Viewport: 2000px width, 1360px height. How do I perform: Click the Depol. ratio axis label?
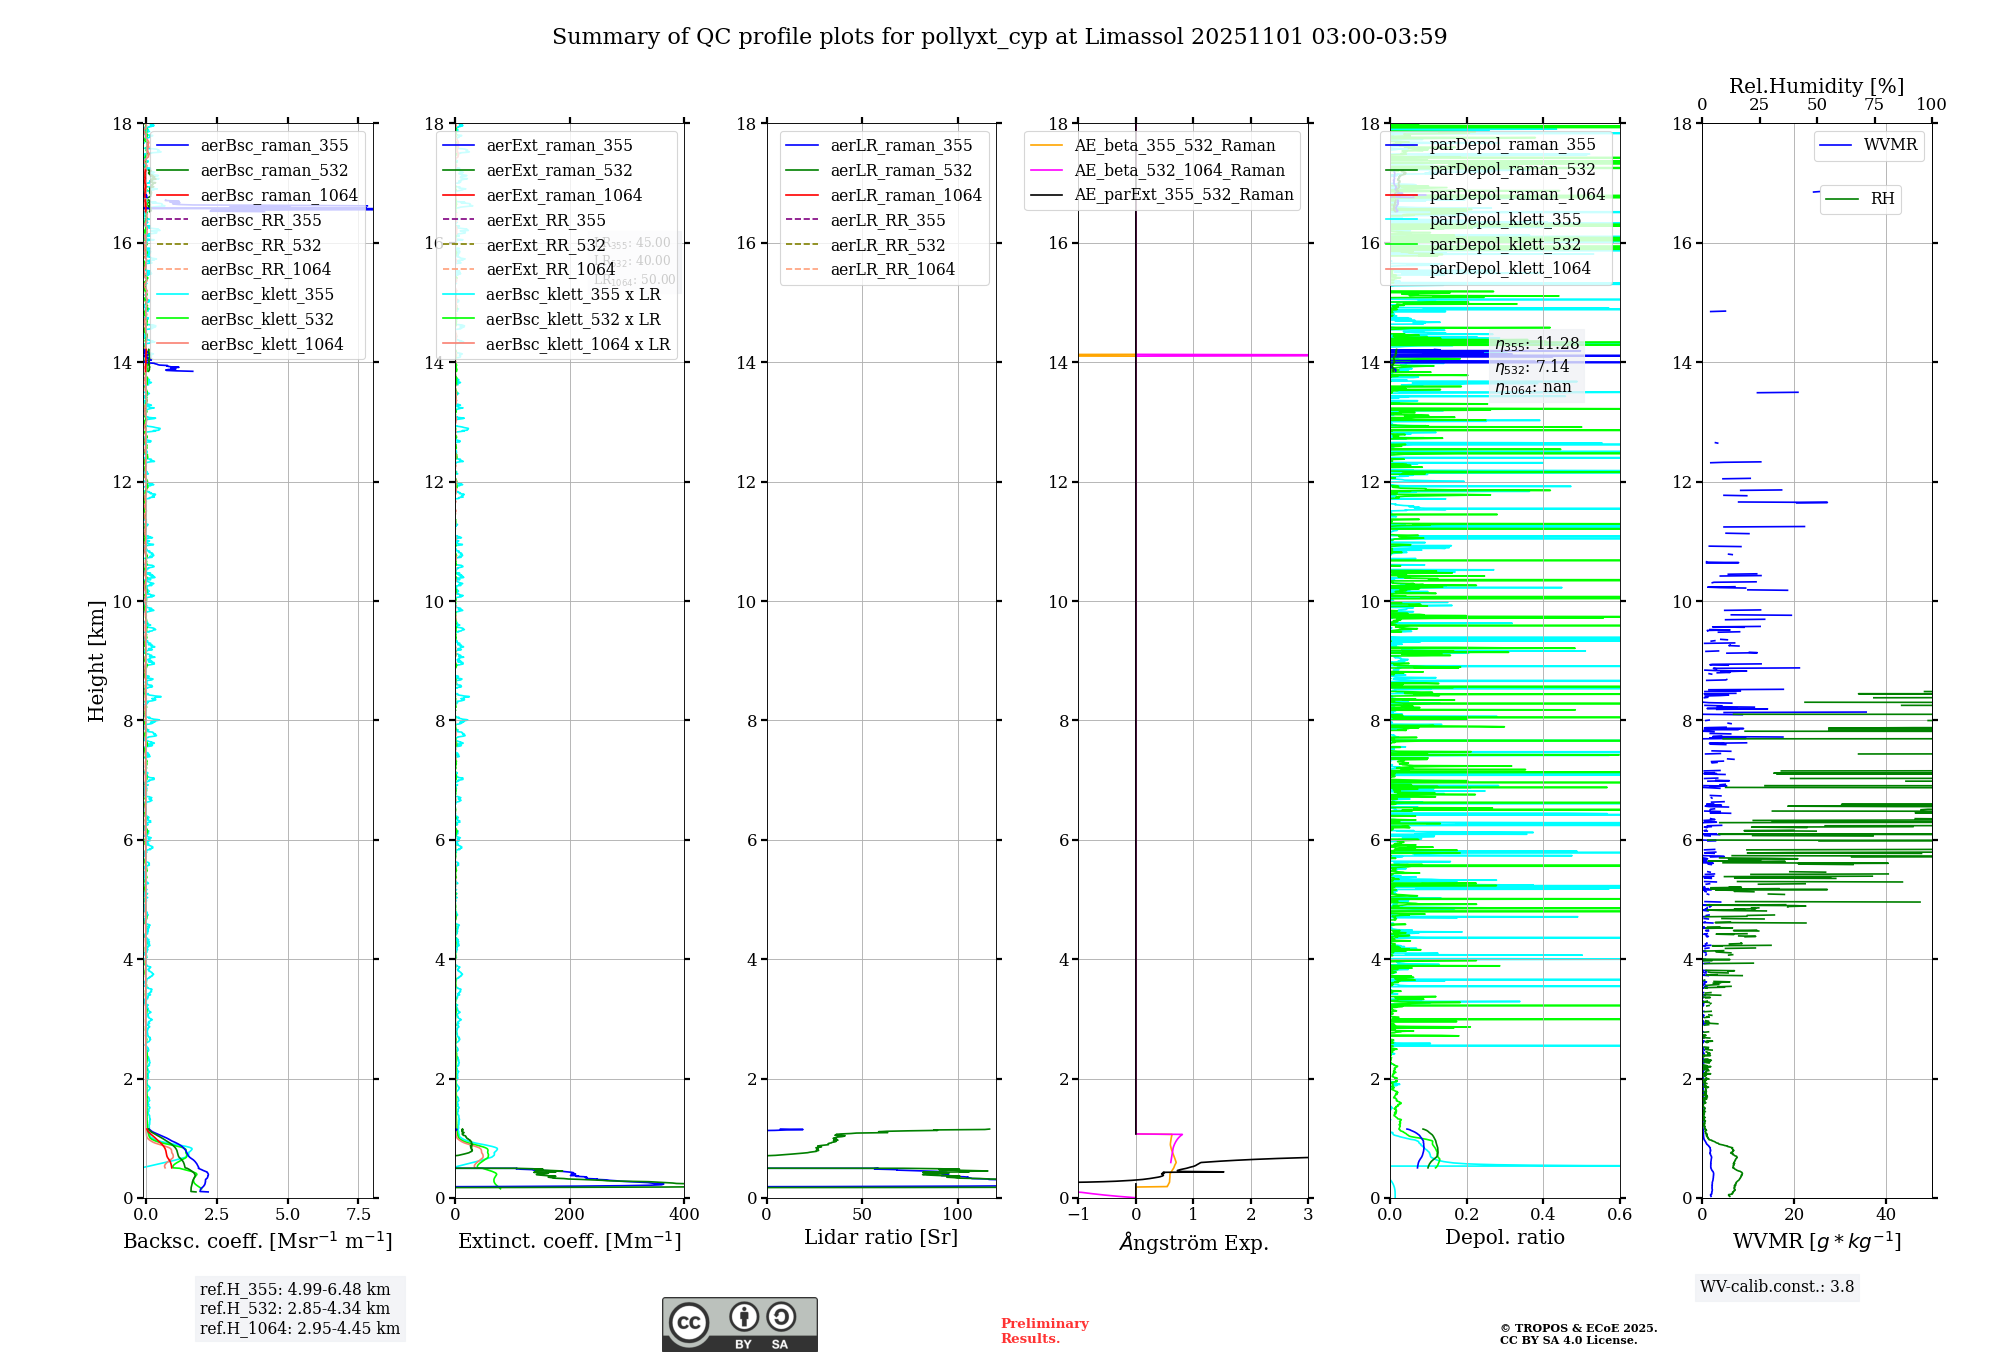click(1504, 1238)
